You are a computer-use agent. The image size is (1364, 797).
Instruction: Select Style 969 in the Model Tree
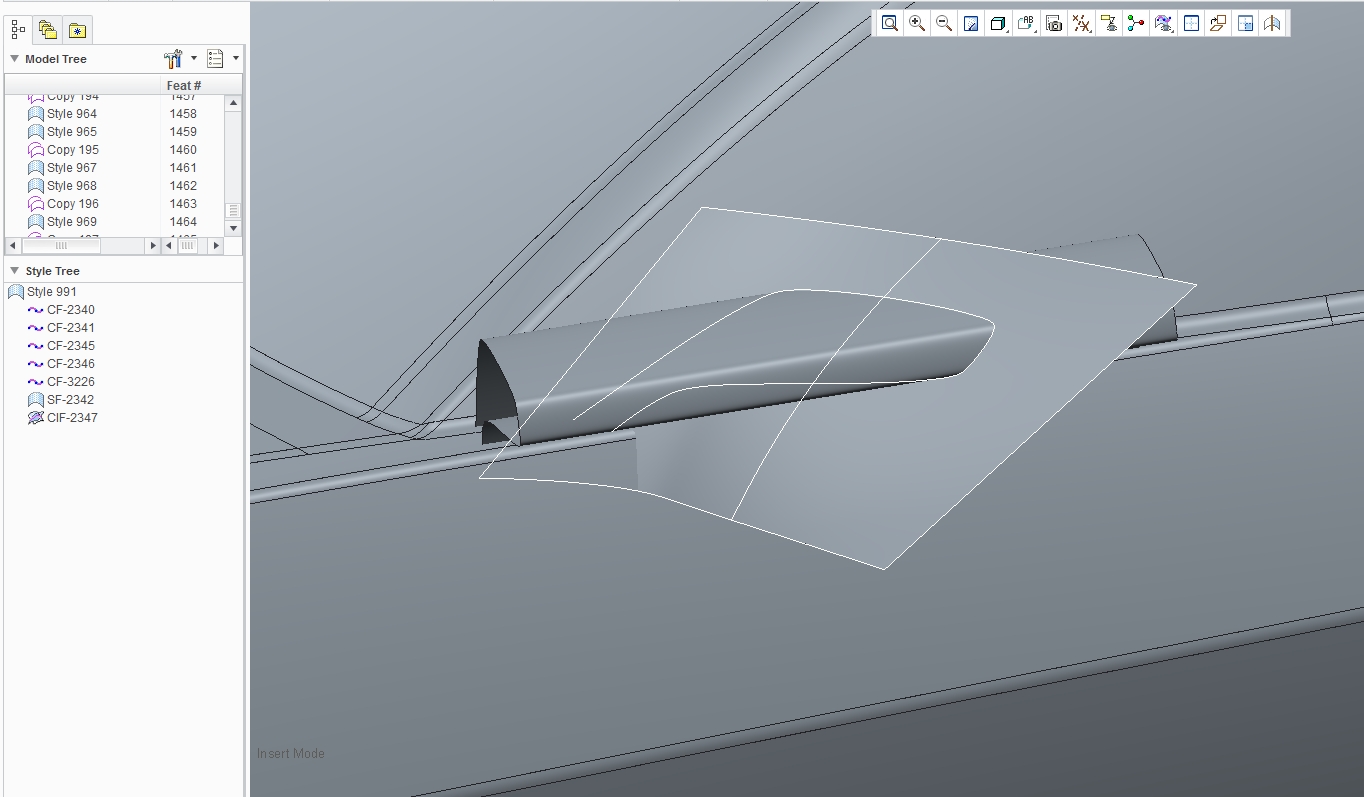pos(72,222)
